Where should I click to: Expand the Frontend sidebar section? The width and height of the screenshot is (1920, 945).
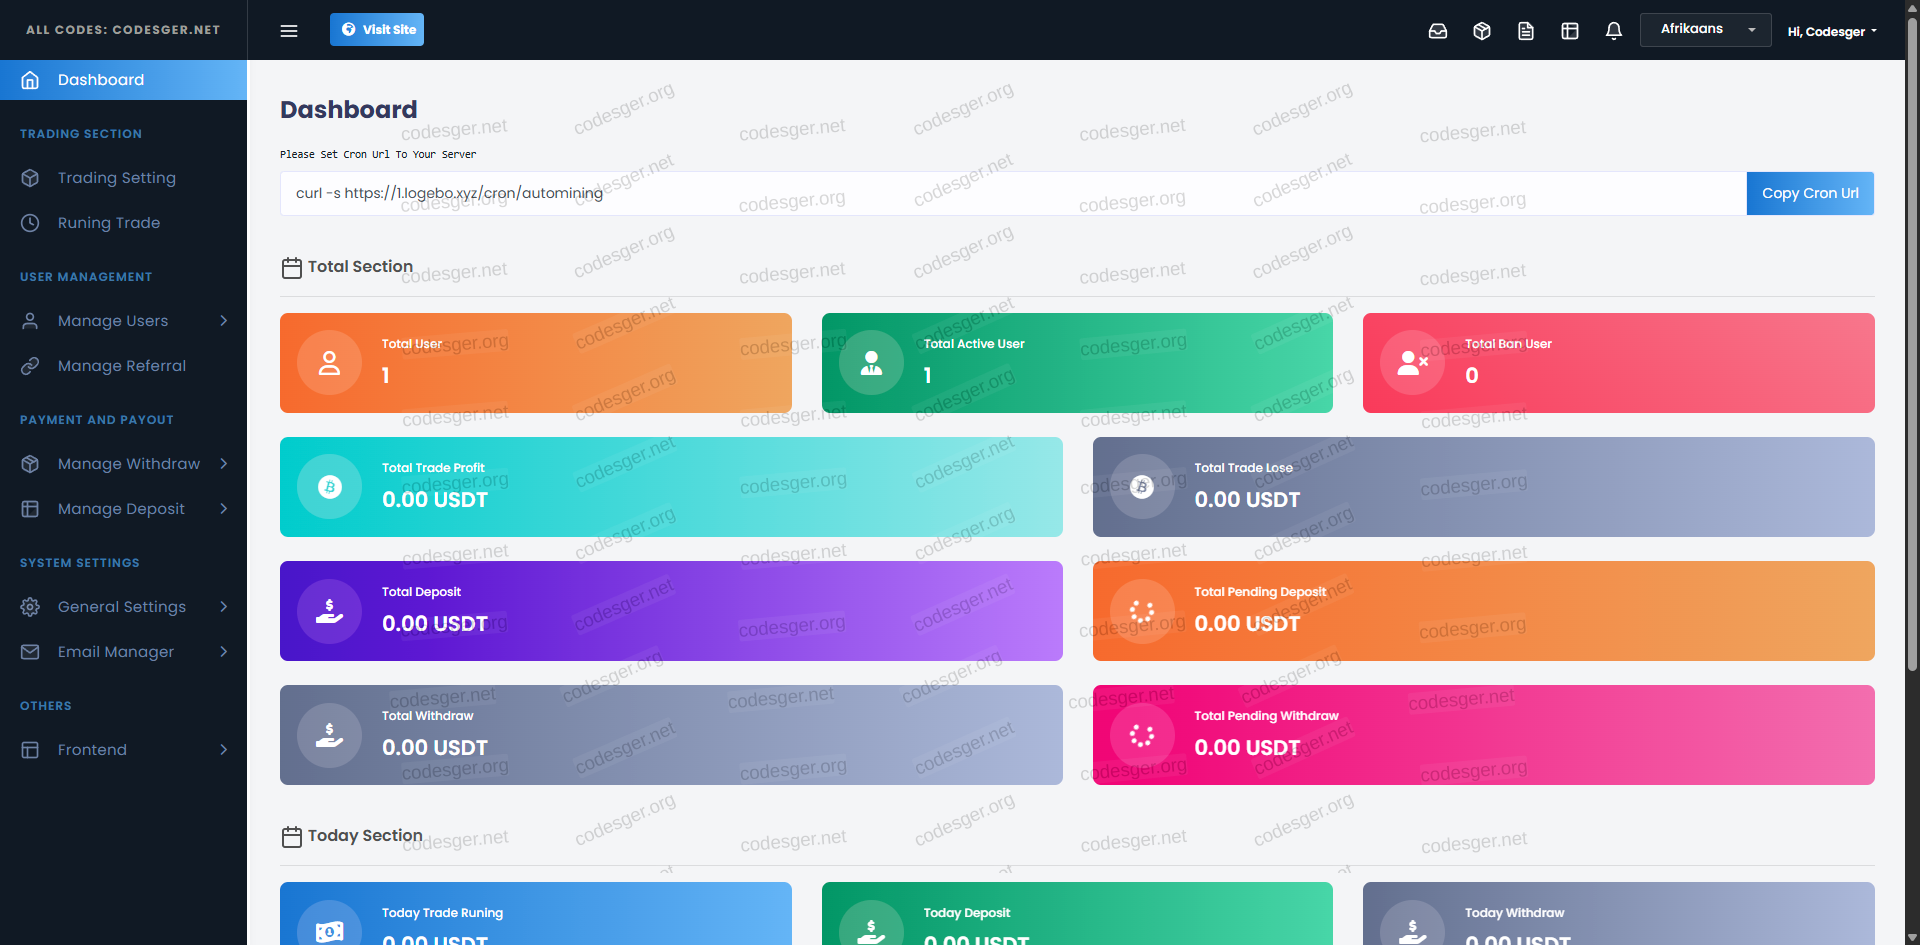click(124, 750)
